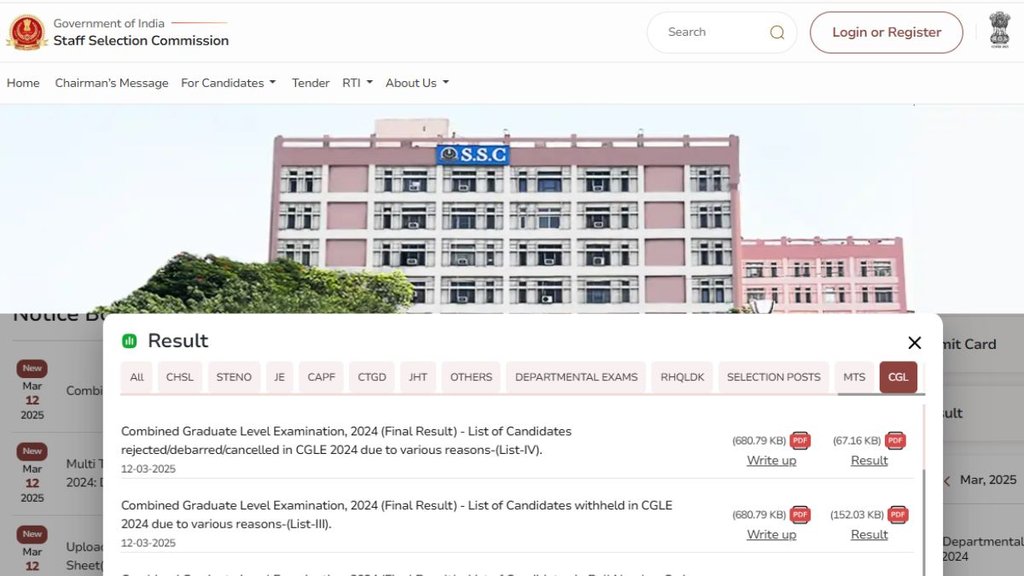Open Chairman's Message page
The image size is (1024, 576).
(x=111, y=83)
